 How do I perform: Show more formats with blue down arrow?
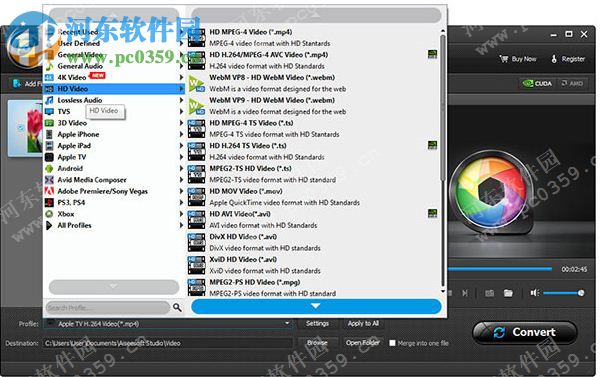click(316, 306)
